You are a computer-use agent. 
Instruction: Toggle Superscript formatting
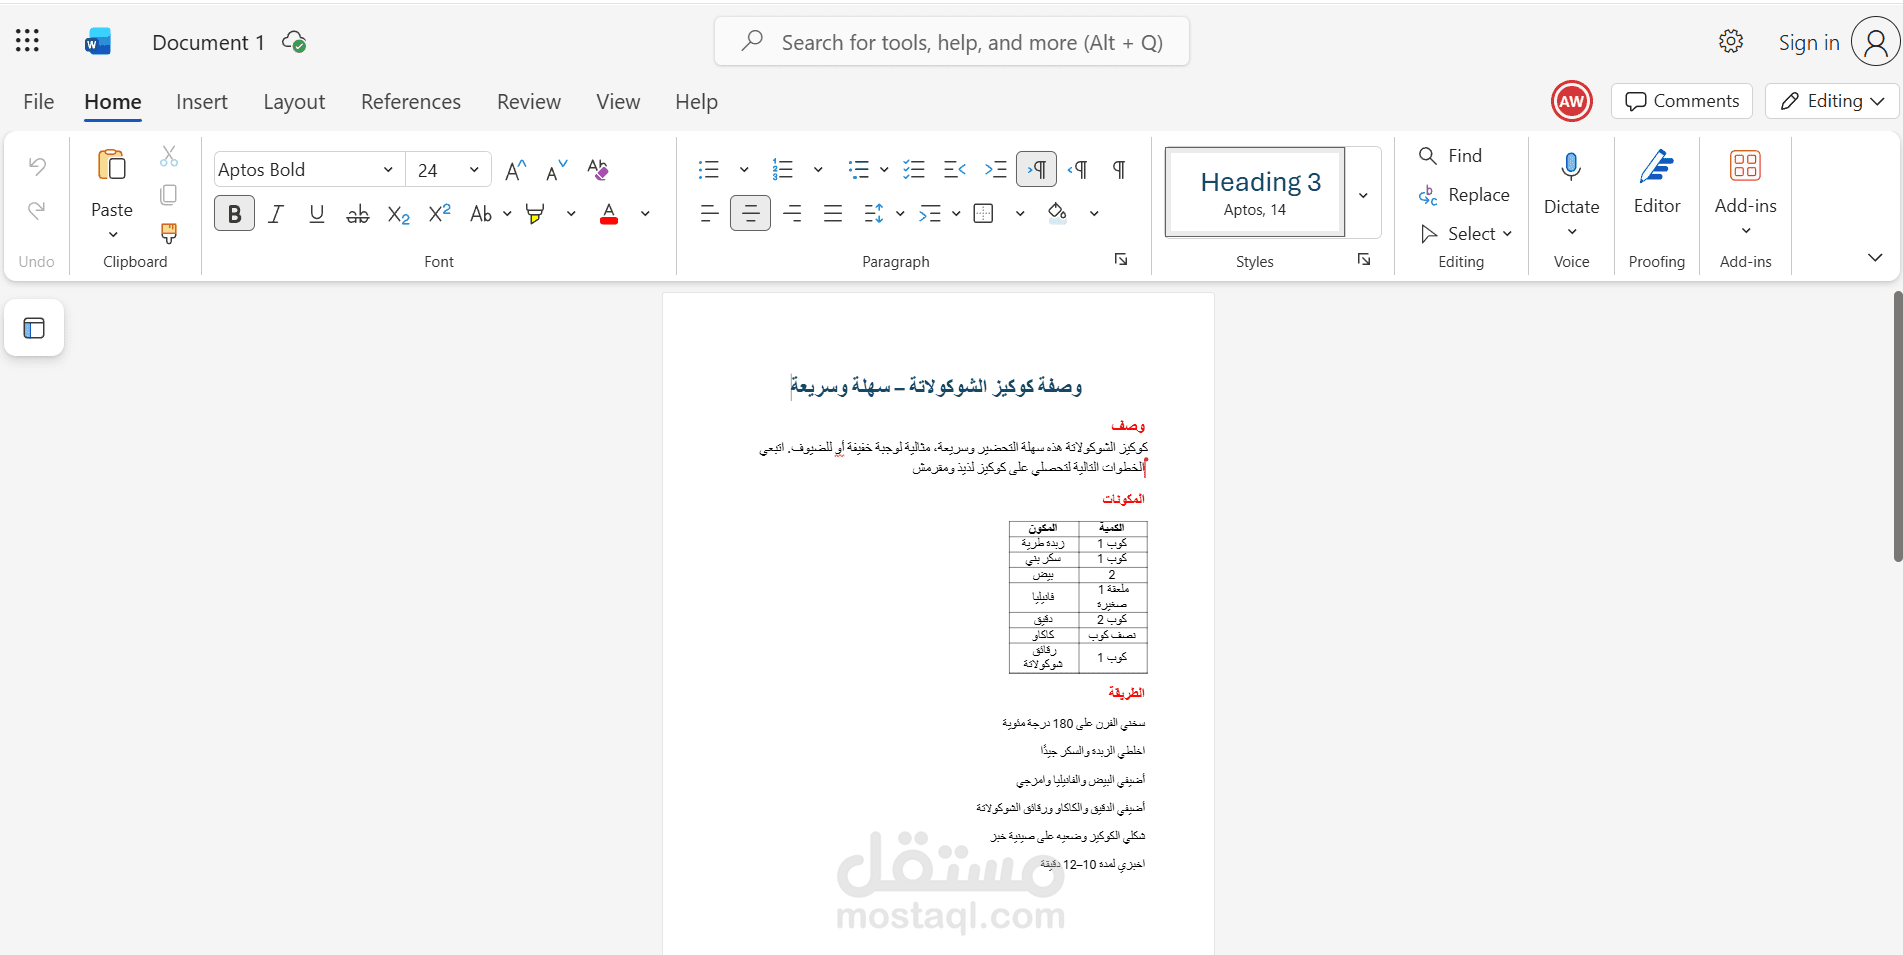tap(439, 214)
